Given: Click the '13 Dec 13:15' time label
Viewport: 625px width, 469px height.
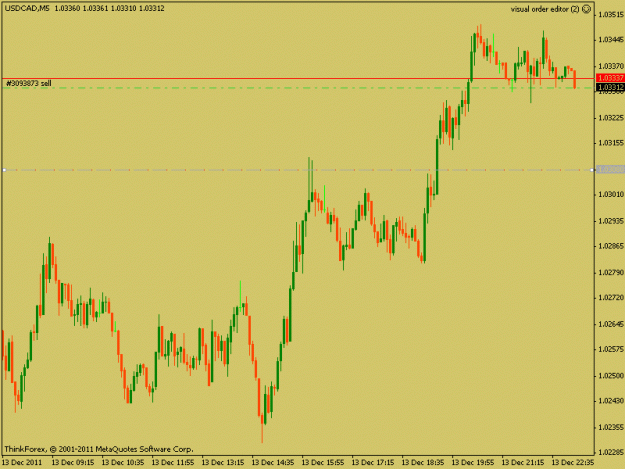Looking at the screenshot, I should coord(223,462).
